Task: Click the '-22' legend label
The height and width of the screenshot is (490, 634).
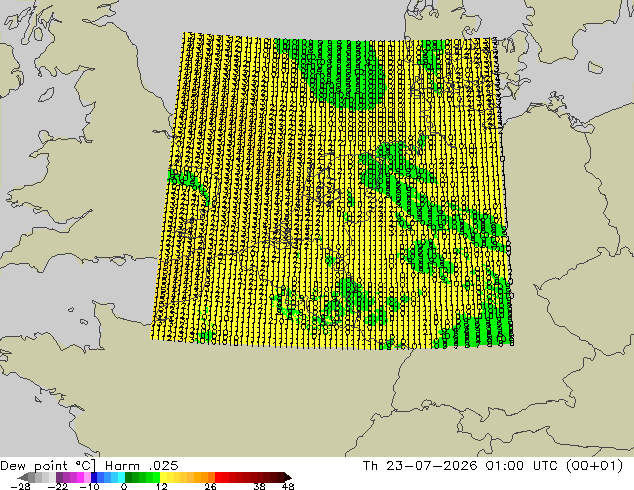Action: [57, 486]
